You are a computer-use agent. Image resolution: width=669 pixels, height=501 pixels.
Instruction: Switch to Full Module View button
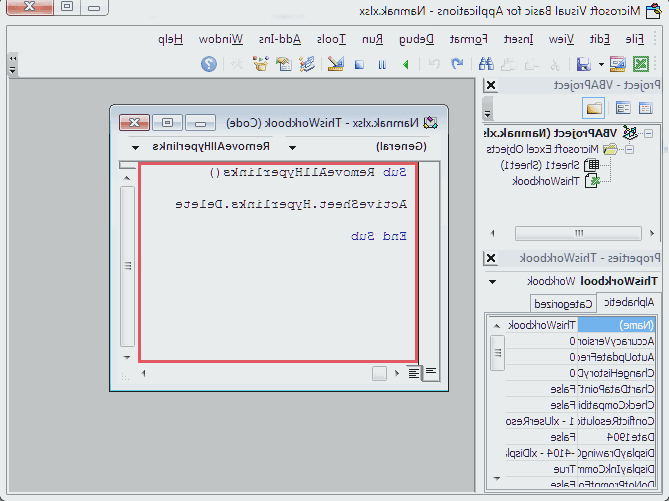414,373
